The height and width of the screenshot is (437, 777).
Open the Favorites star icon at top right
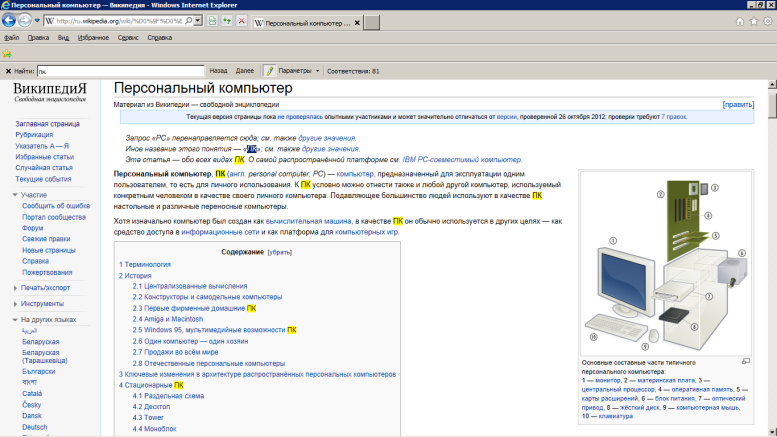point(754,21)
